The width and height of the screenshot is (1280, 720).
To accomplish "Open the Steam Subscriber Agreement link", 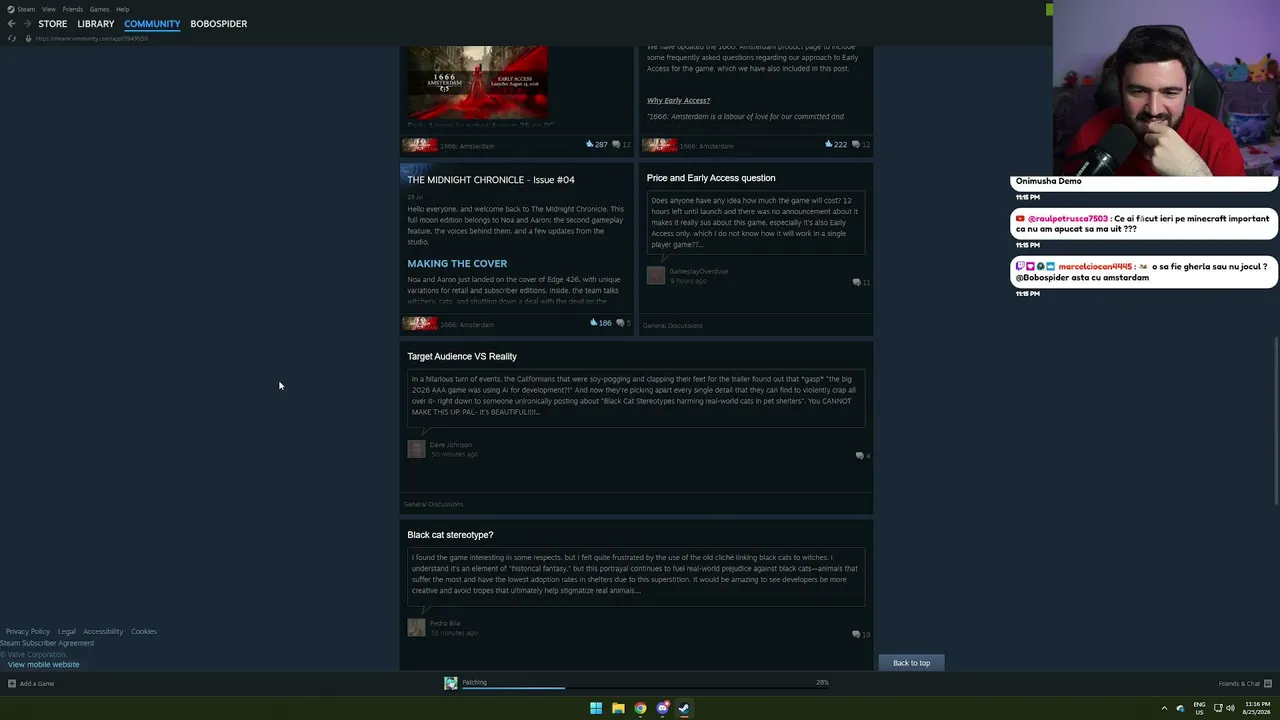I will click(47, 643).
